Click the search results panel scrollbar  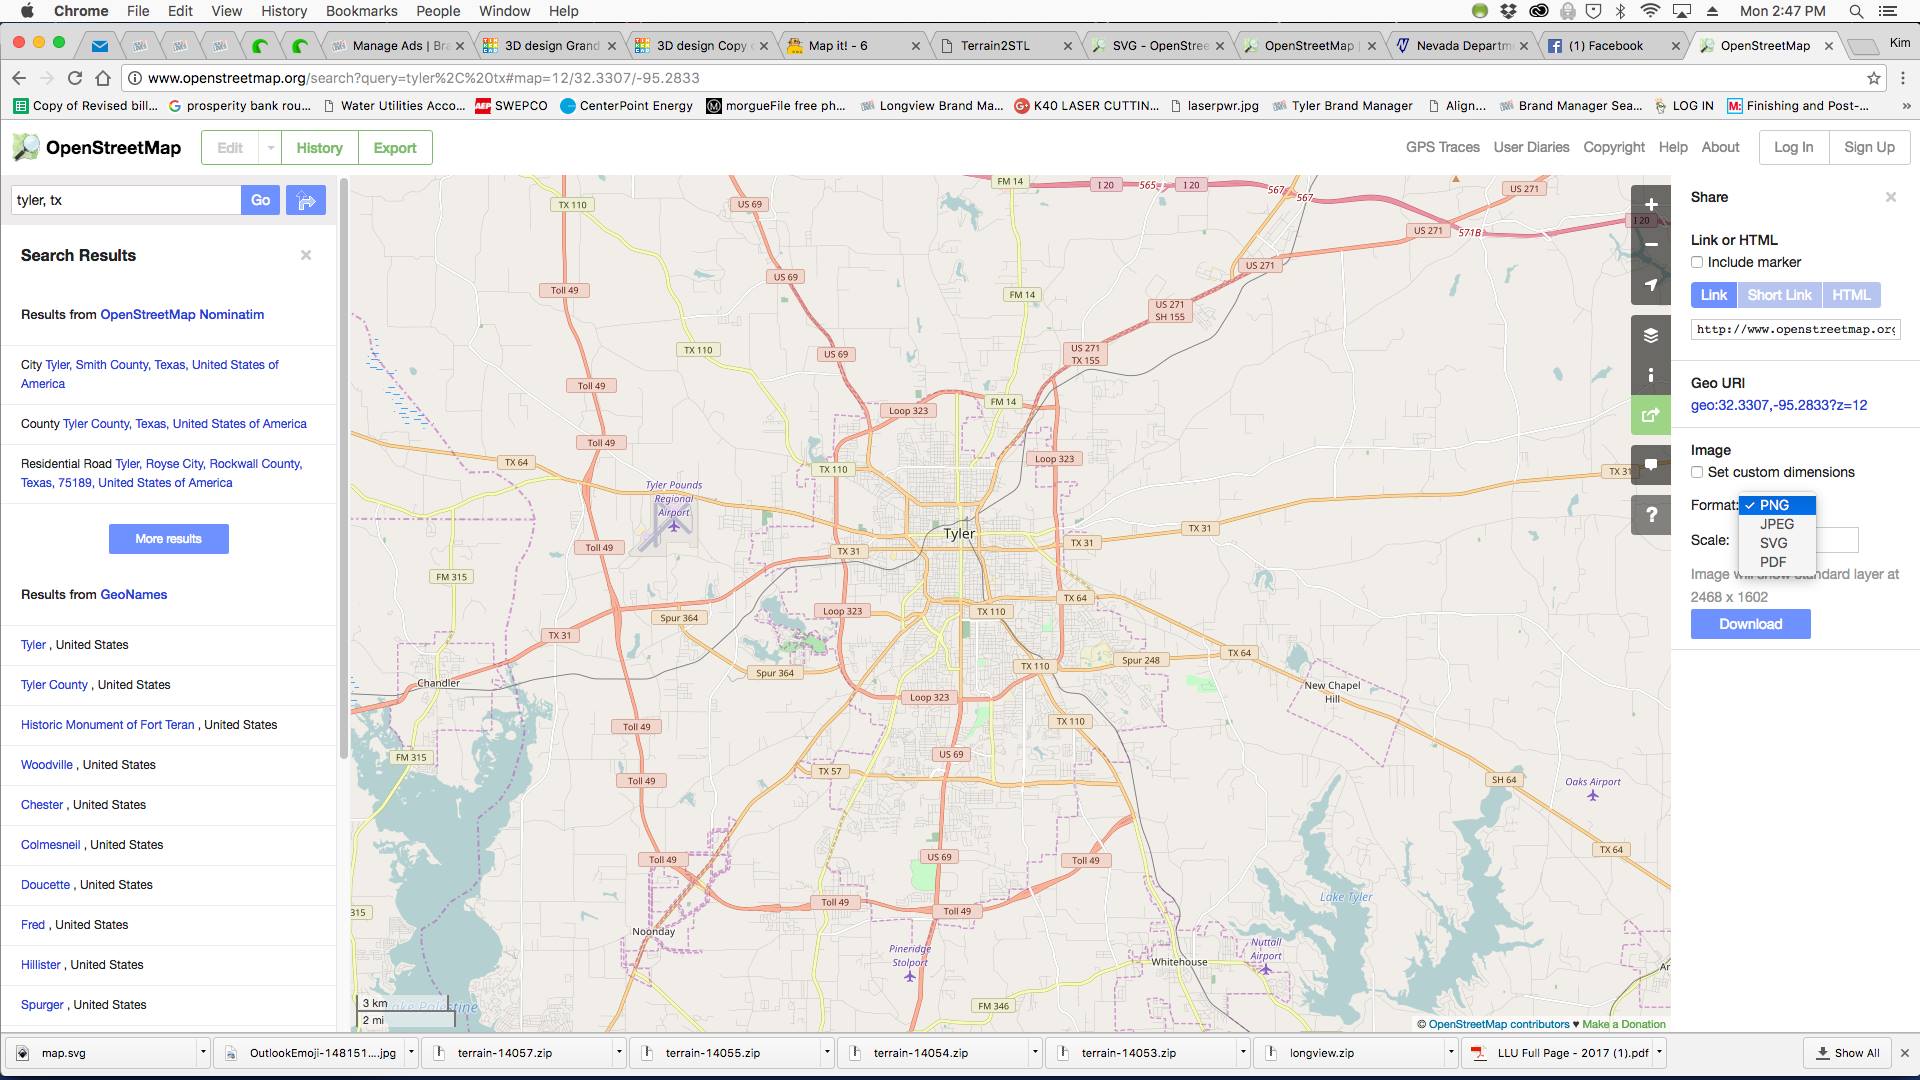point(344,470)
